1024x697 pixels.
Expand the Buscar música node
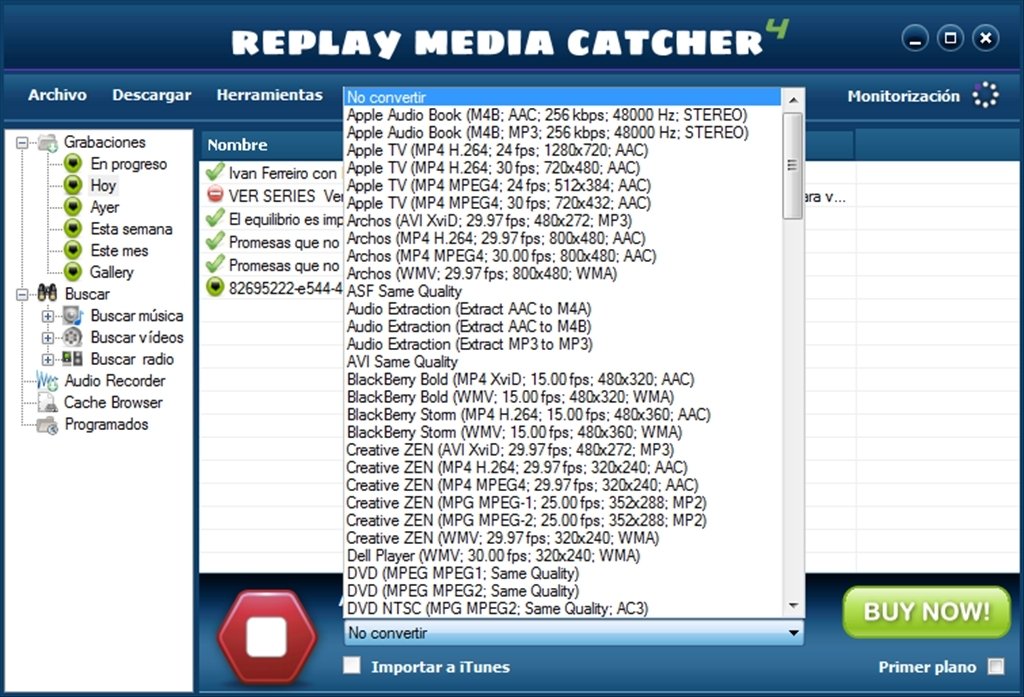click(x=48, y=316)
